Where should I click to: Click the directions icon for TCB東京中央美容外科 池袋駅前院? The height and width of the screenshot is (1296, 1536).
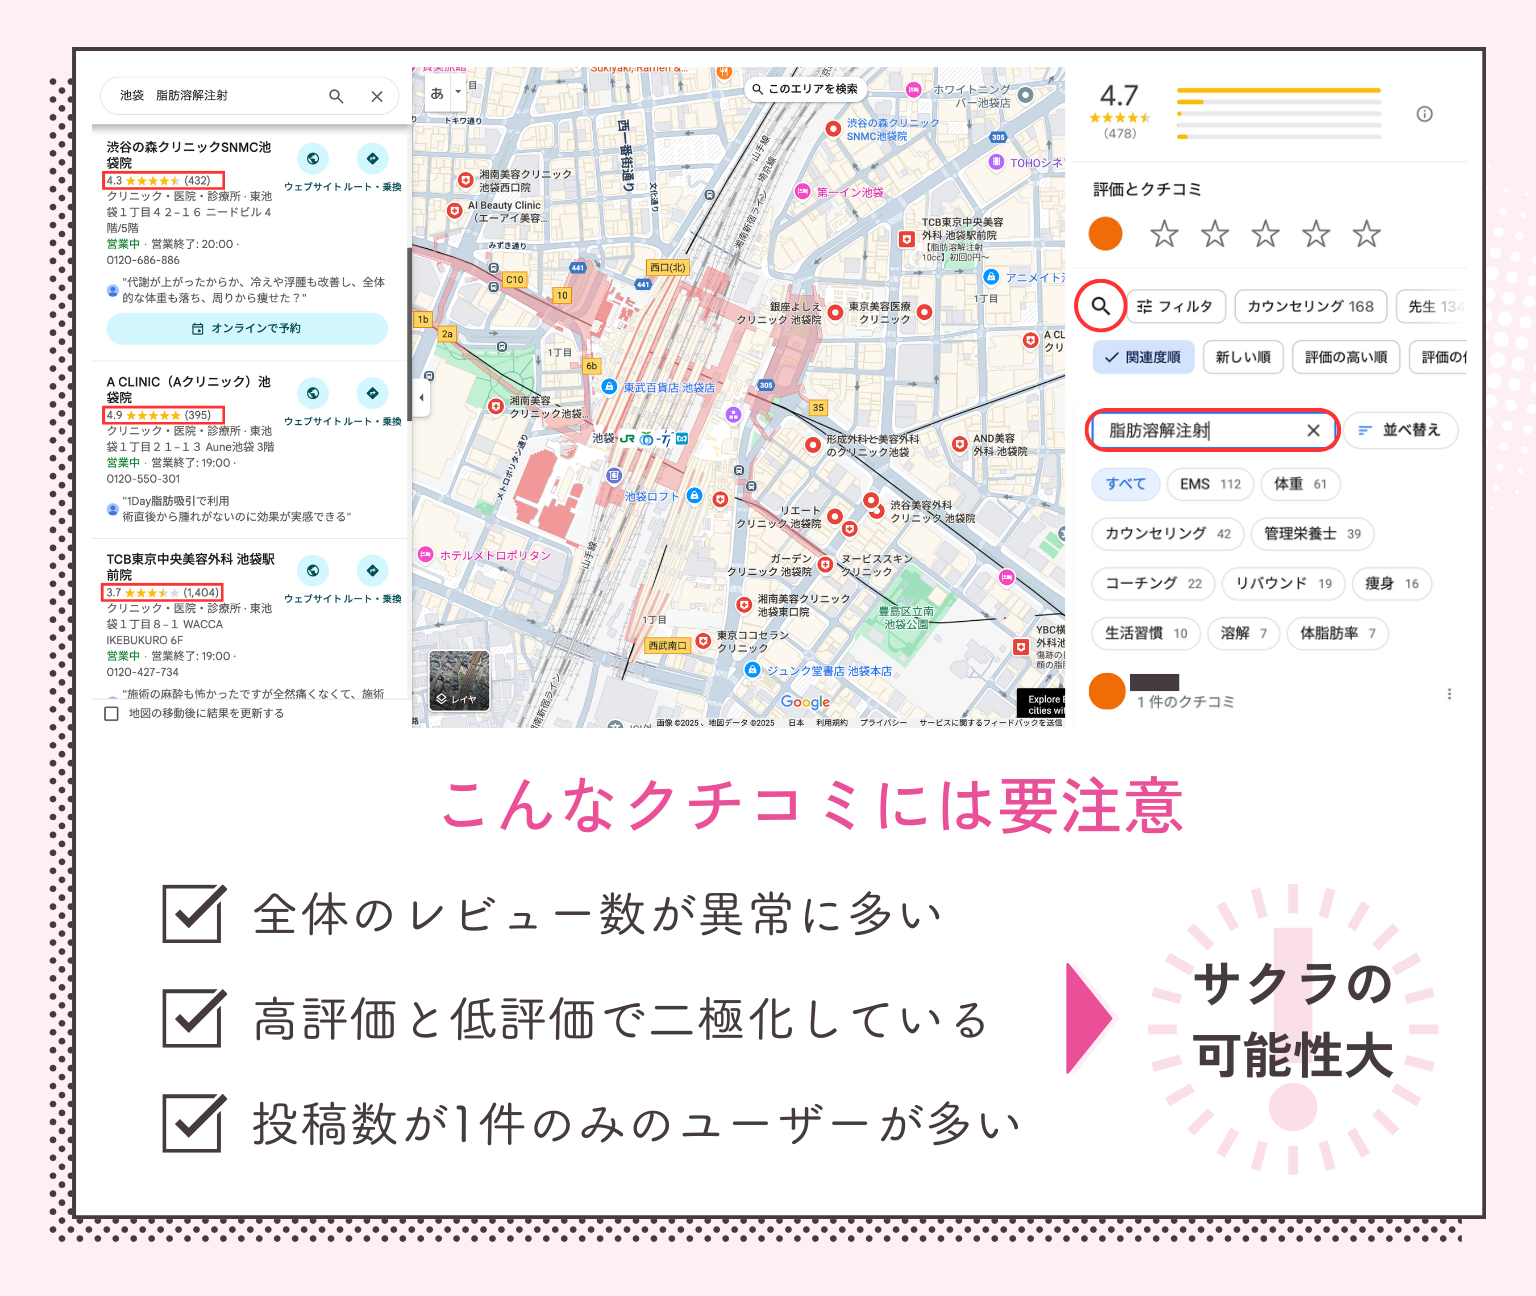(372, 570)
